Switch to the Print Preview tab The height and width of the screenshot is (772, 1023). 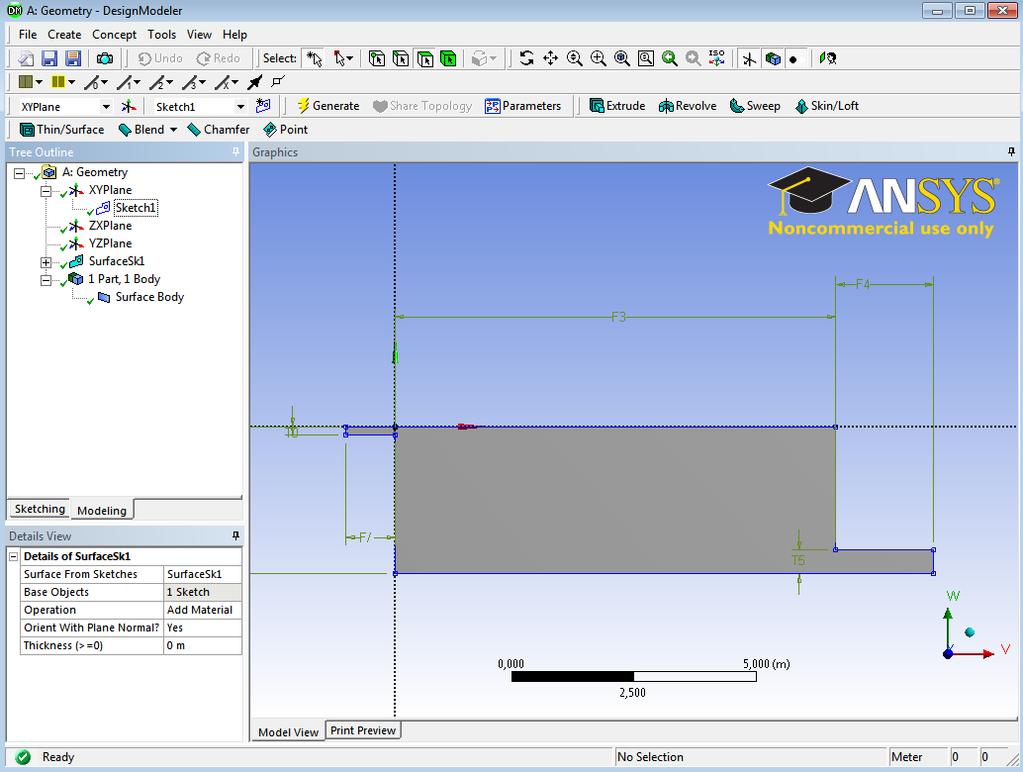point(363,730)
